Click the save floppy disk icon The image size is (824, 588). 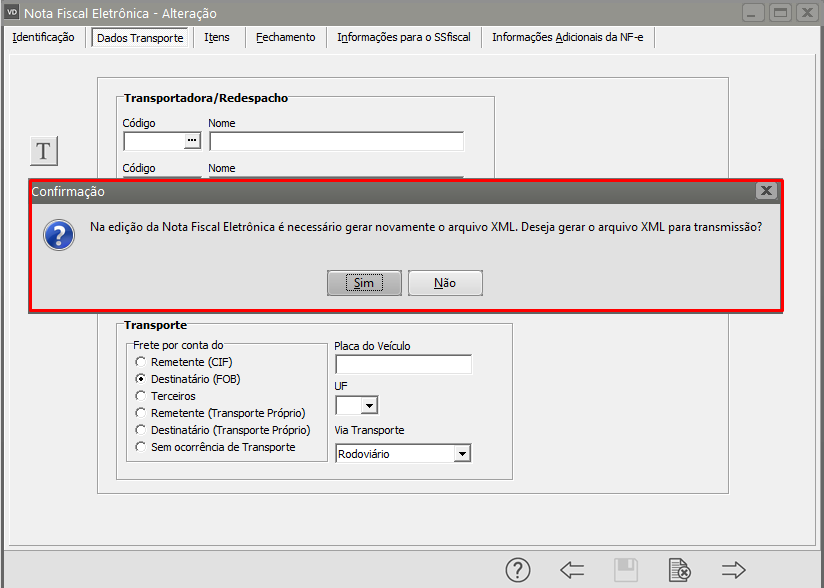tap(626, 570)
